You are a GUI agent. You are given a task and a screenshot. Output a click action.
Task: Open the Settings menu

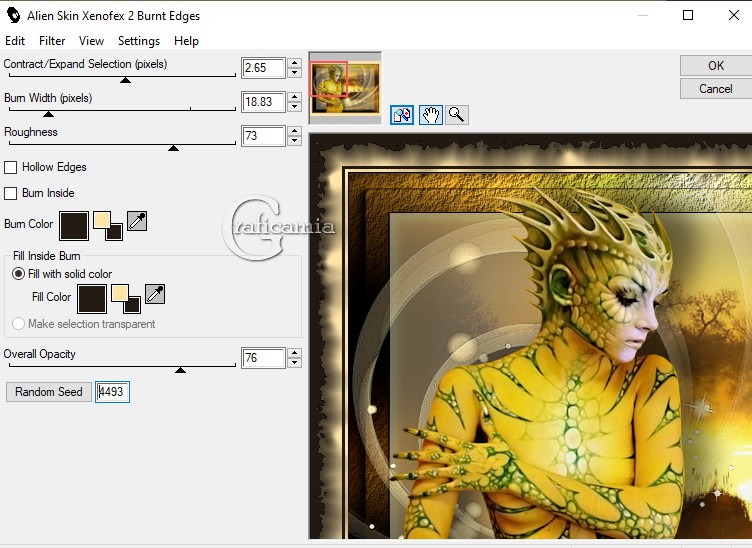139,41
